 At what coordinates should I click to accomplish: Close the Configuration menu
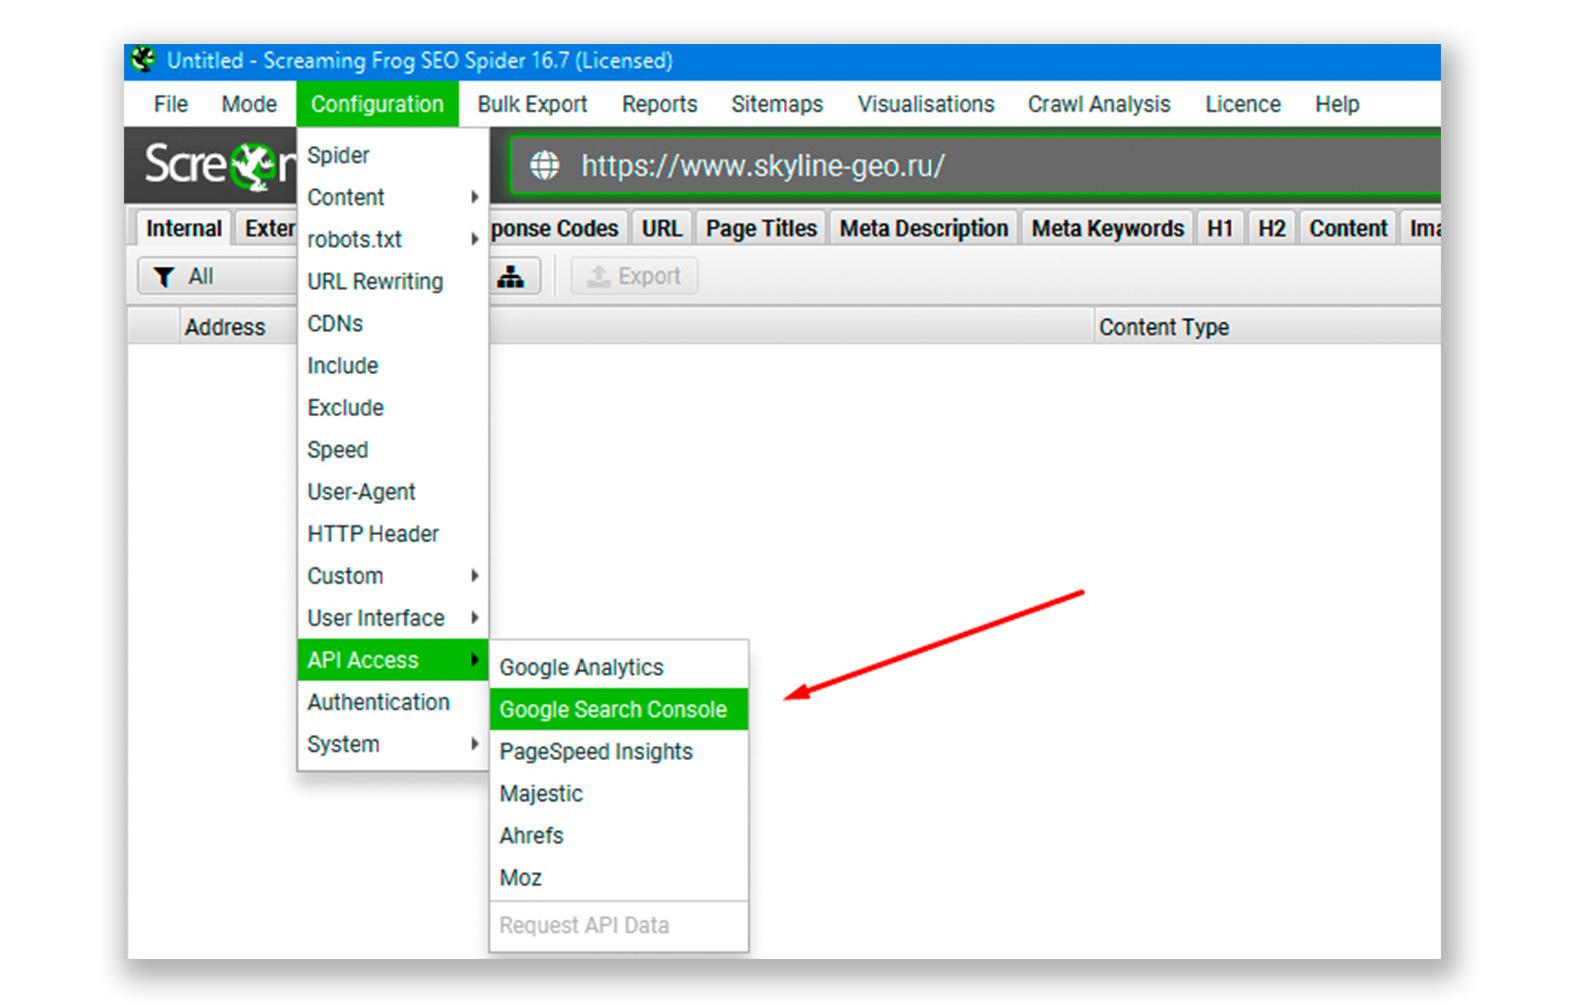377,104
